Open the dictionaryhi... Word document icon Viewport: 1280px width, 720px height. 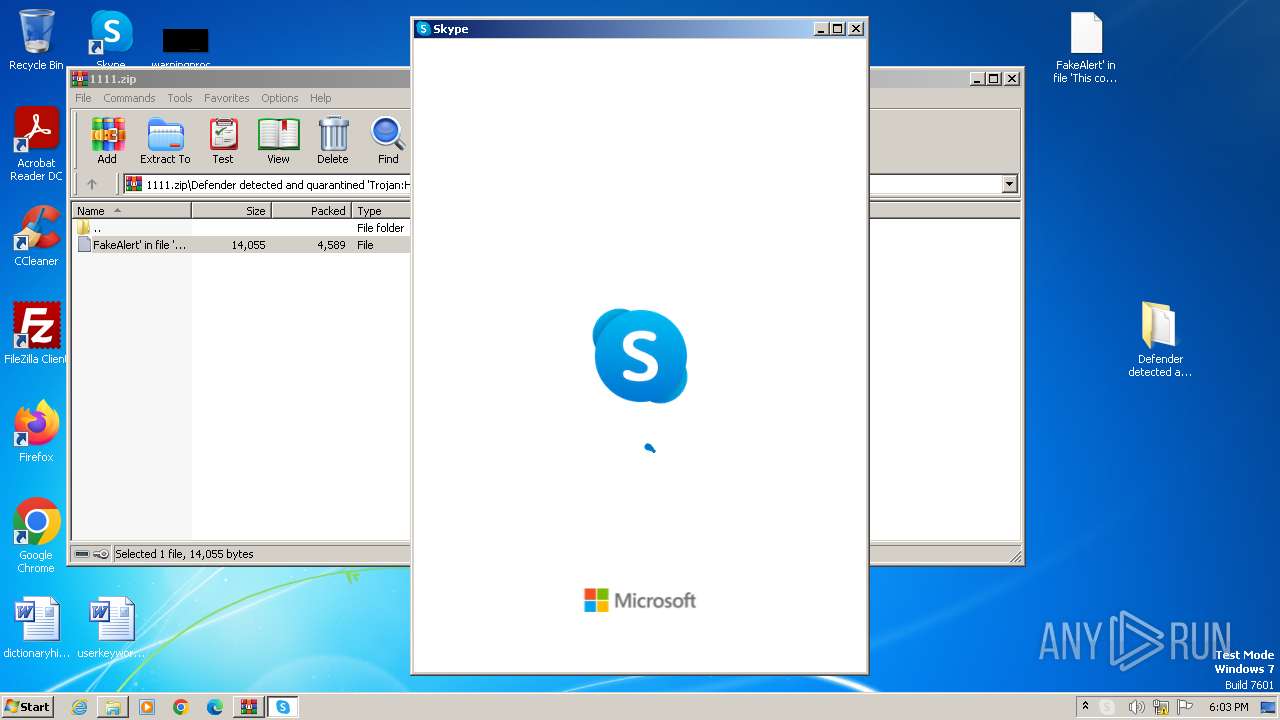[x=36, y=628]
